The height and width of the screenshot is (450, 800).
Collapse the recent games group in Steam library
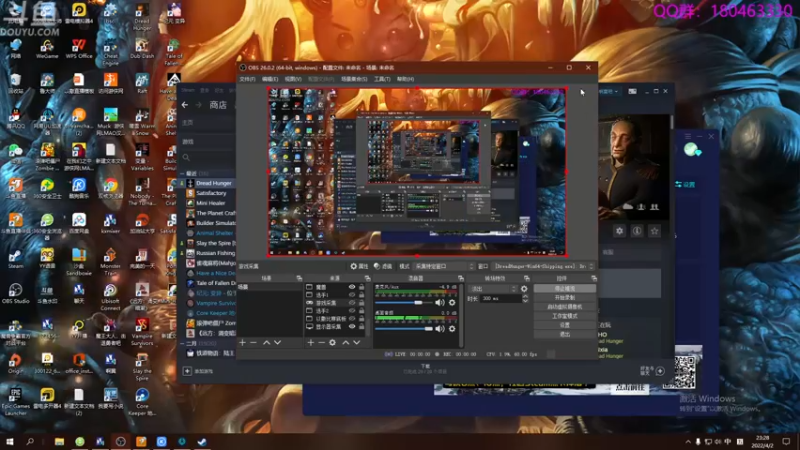click(x=182, y=173)
